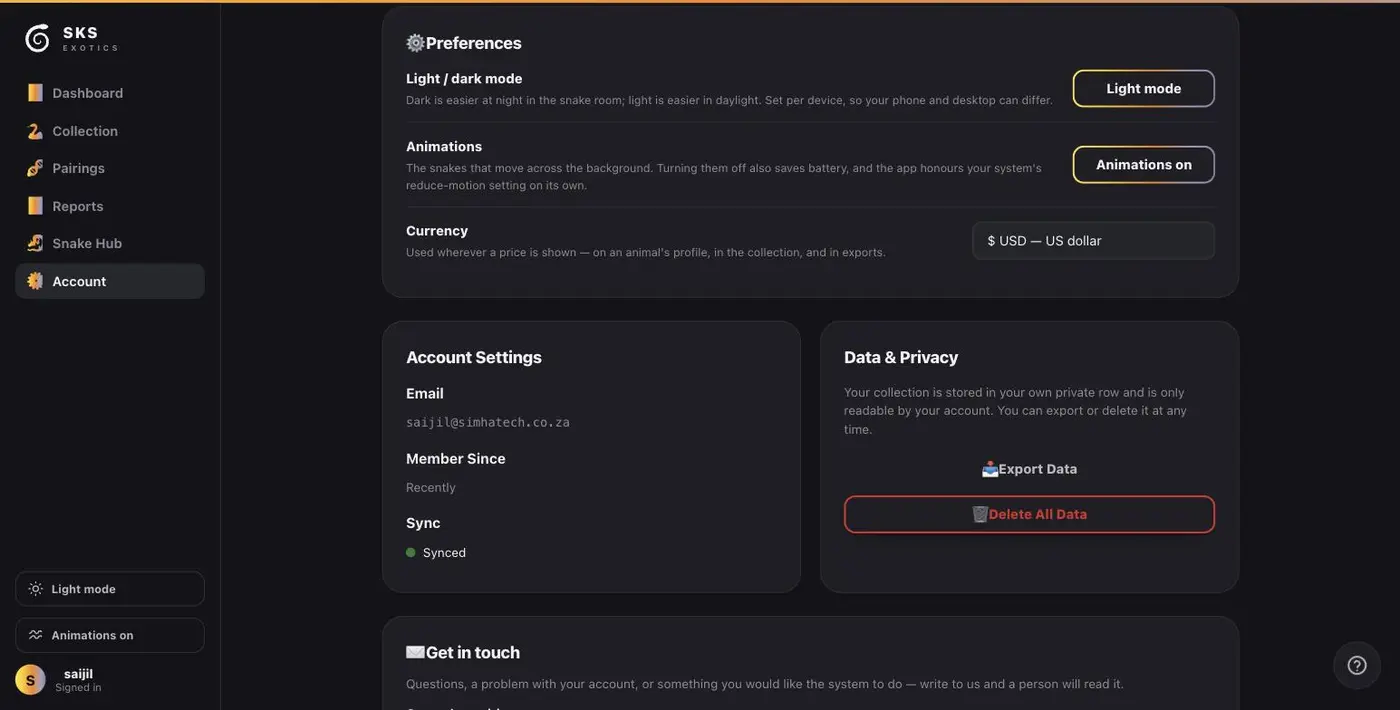Click the Member Since Recently value
Image resolution: width=1400 pixels, height=710 pixels.
[x=431, y=487]
